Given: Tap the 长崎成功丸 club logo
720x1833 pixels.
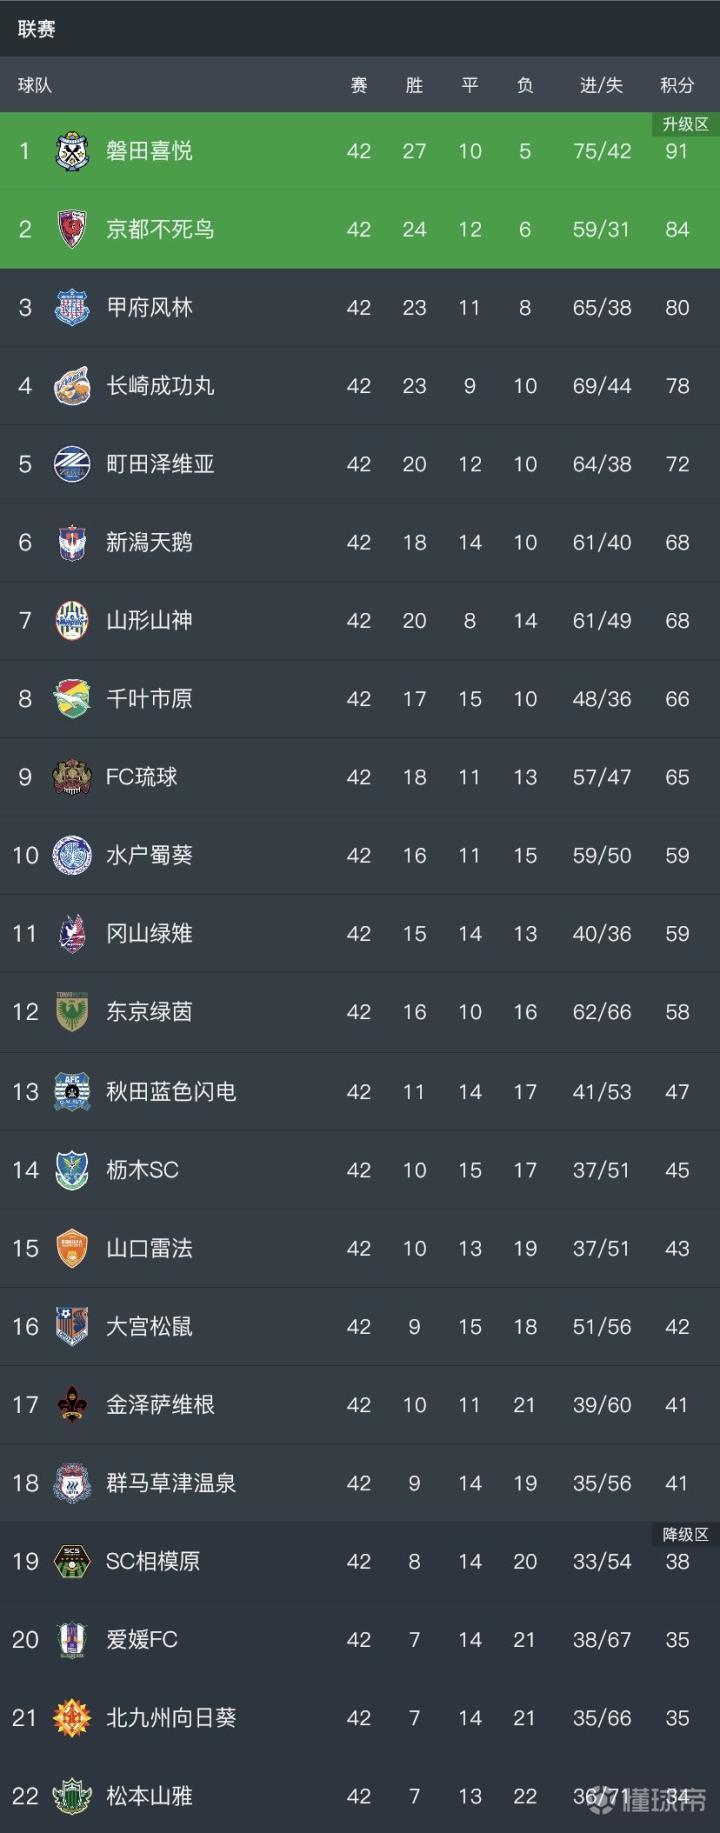Looking at the screenshot, I should (72, 386).
